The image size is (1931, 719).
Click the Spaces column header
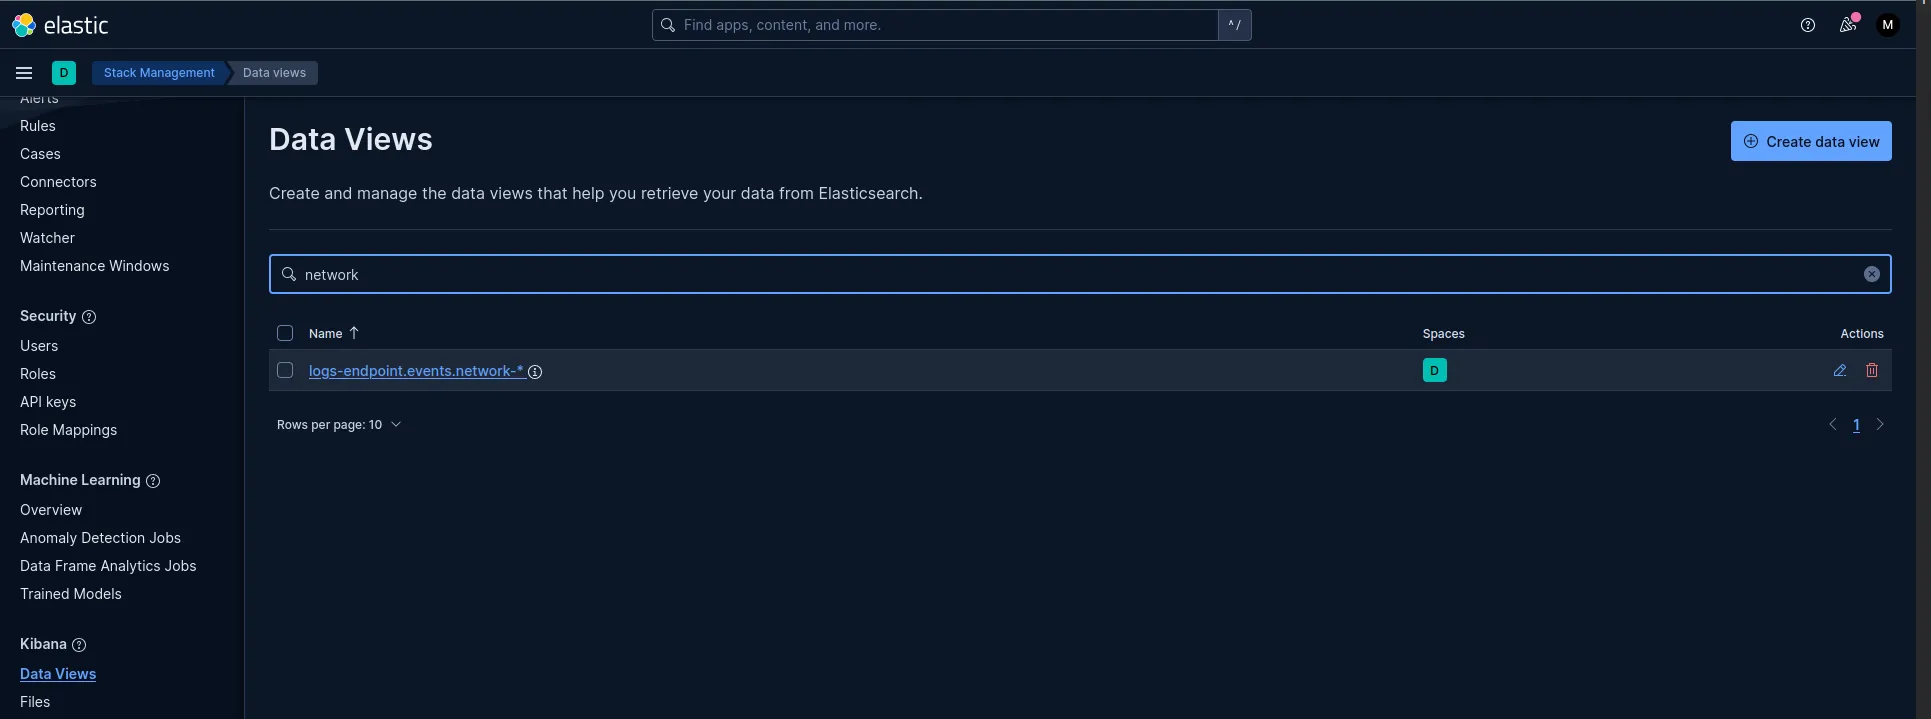coord(1443,334)
